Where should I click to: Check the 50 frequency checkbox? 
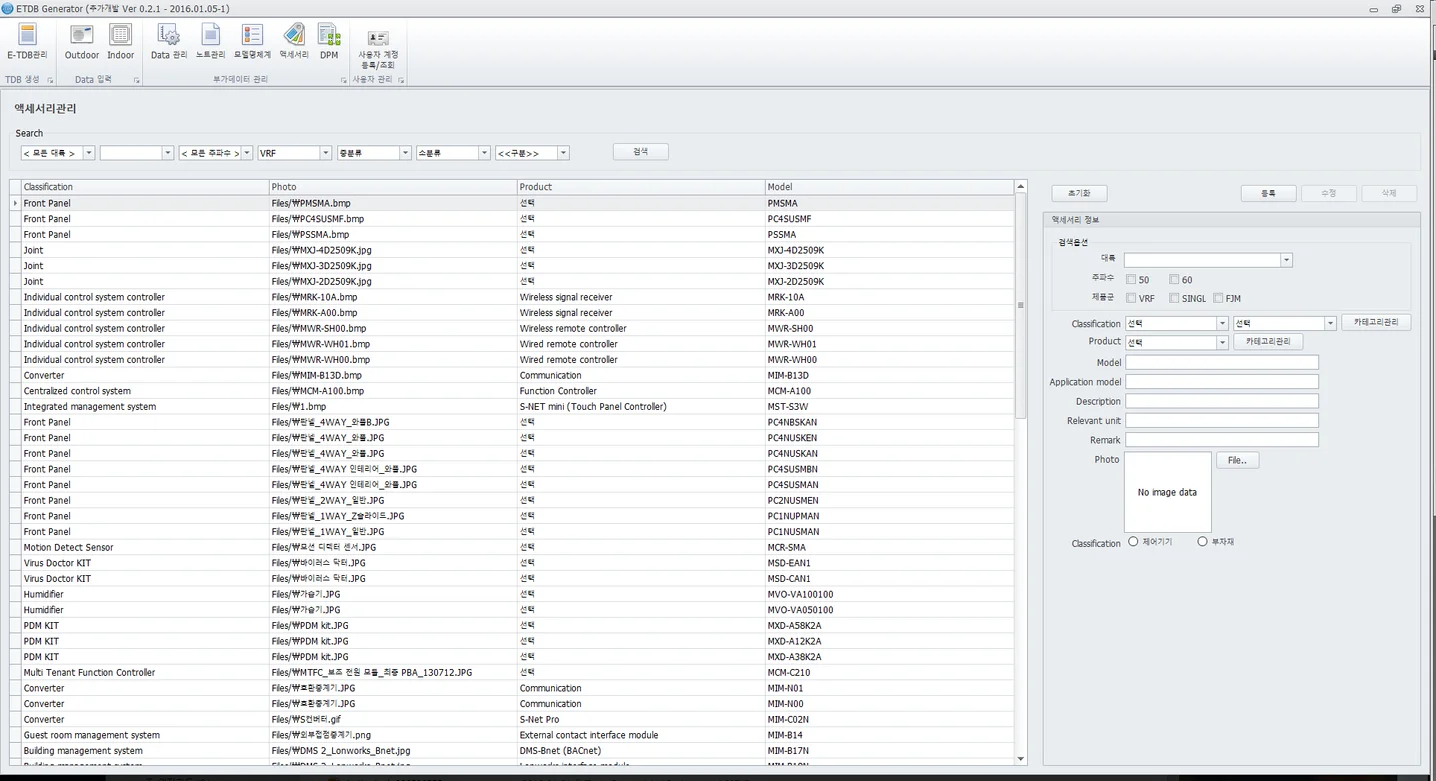tap(1131, 280)
